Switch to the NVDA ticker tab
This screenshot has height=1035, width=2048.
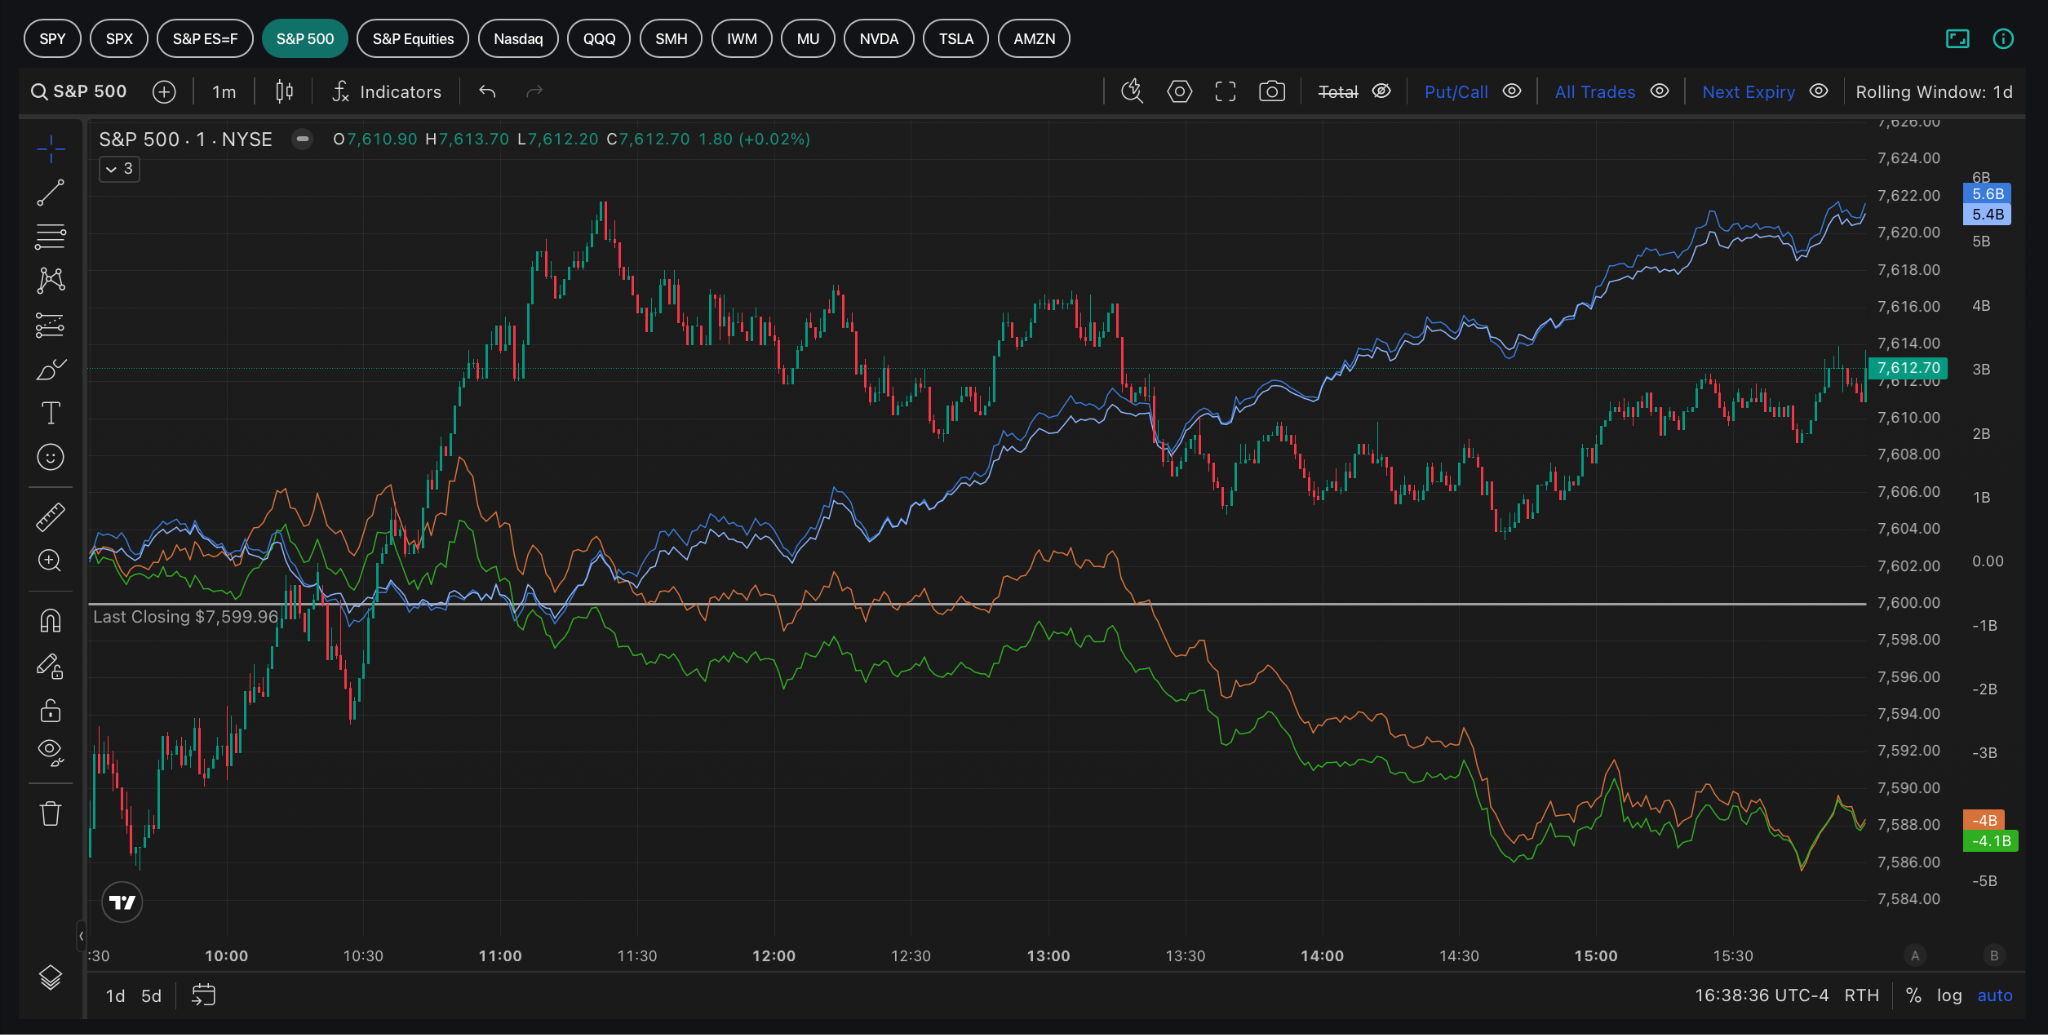point(878,39)
